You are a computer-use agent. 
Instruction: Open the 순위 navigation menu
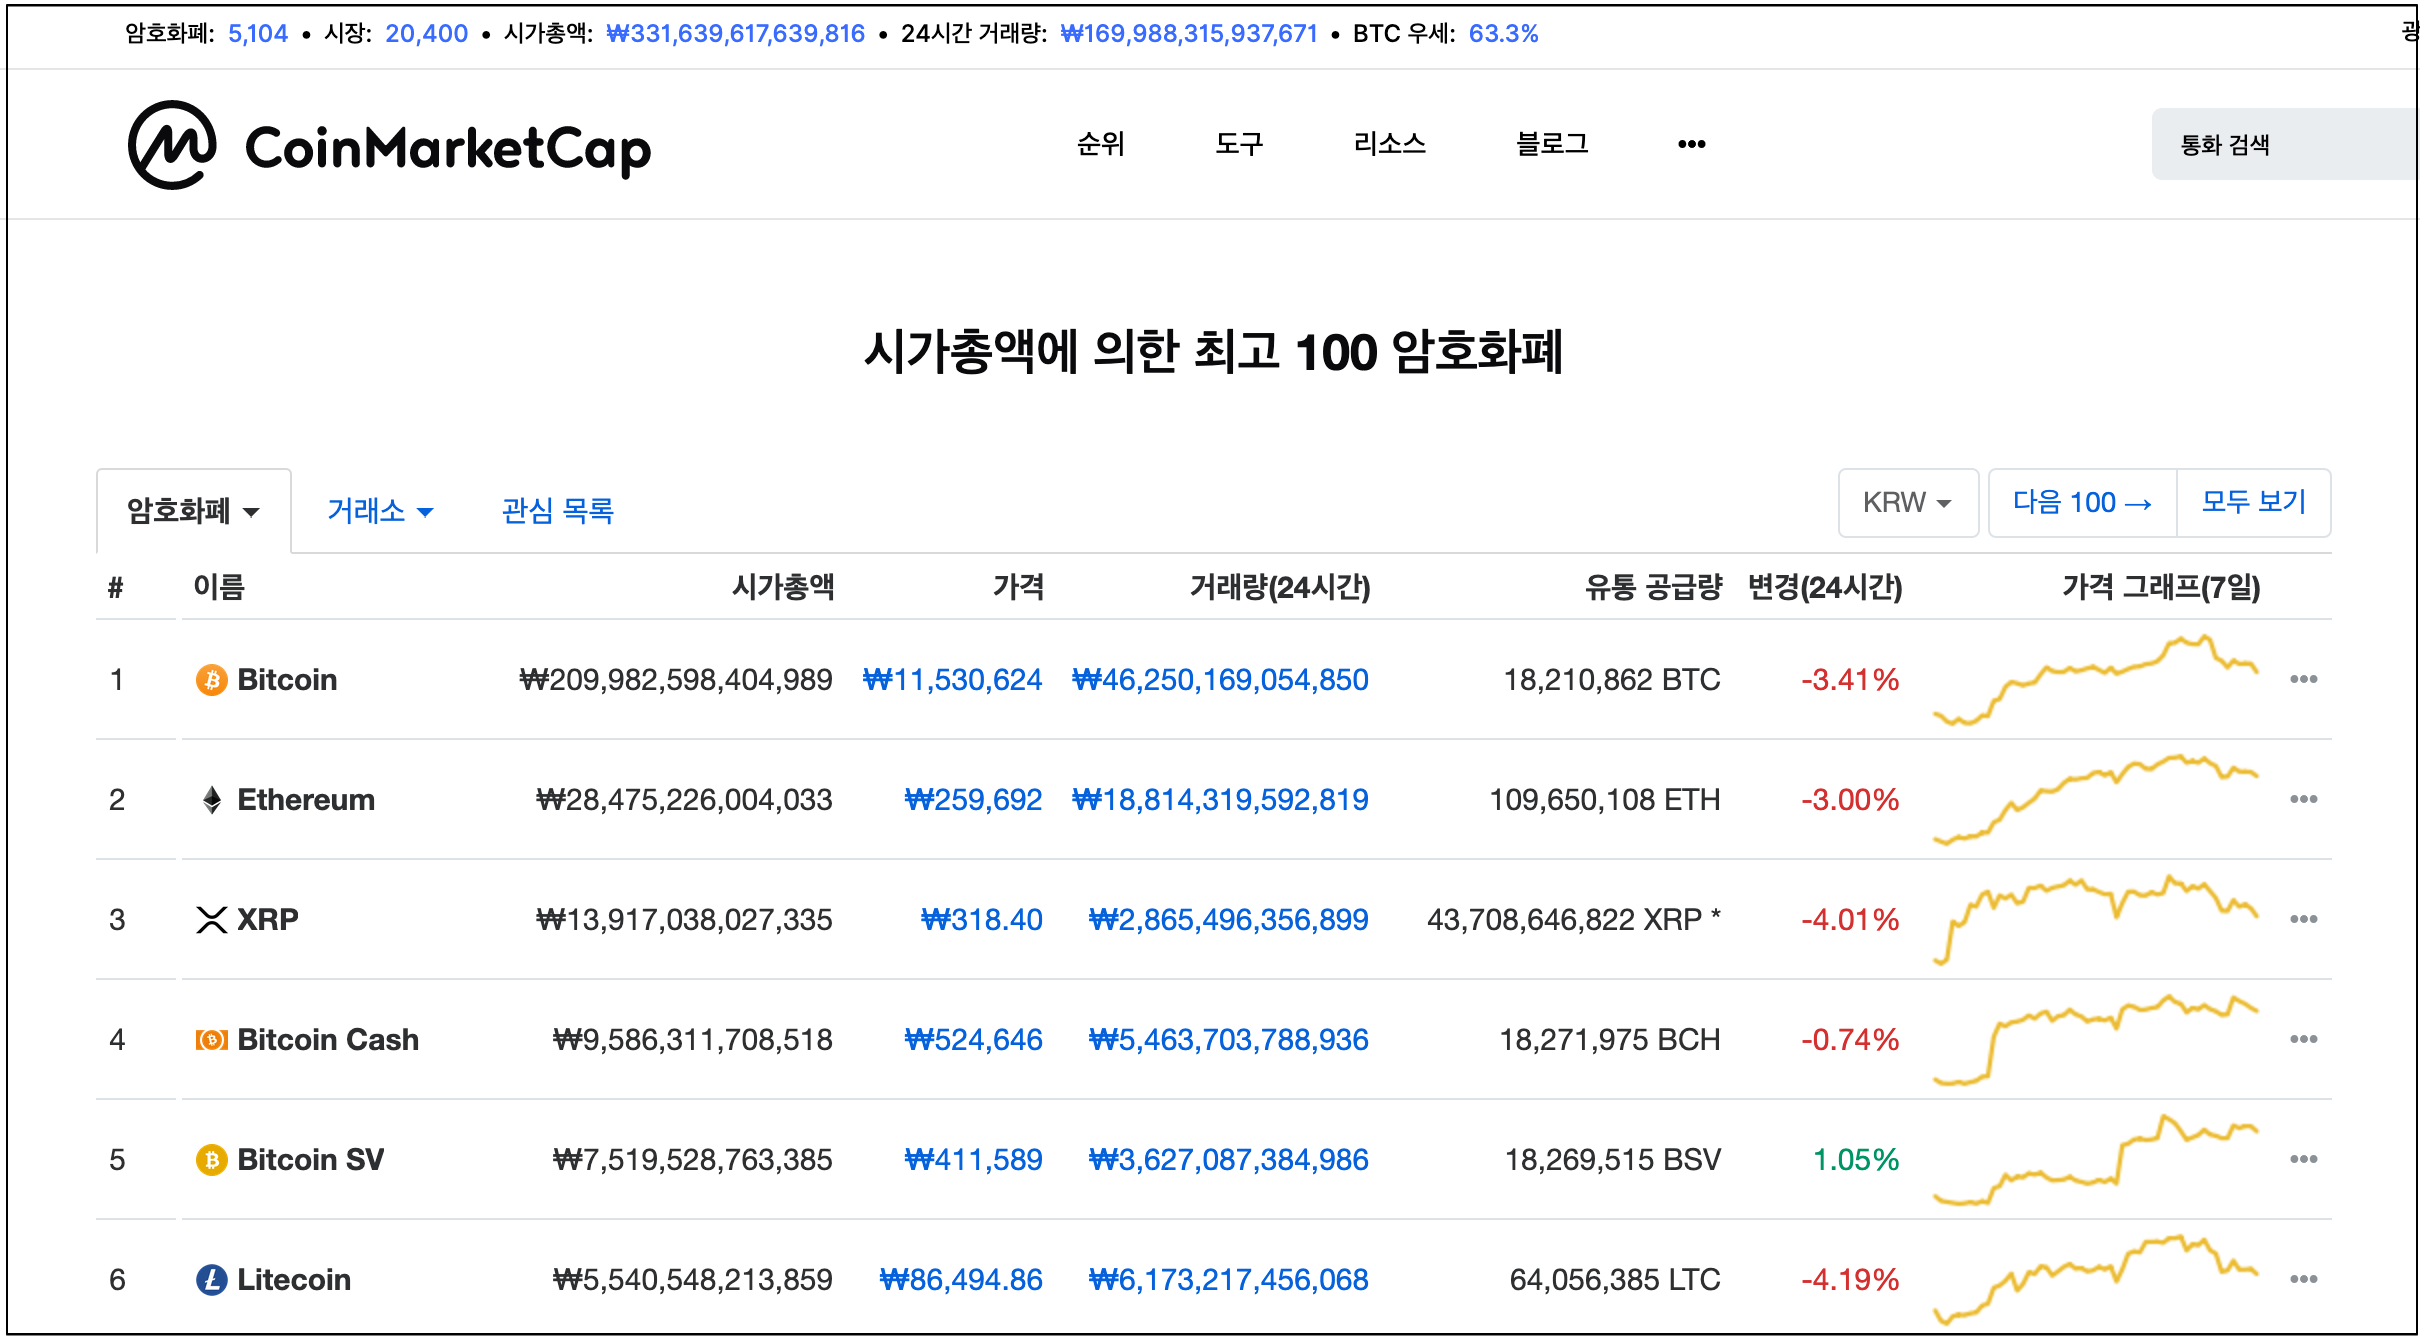pos(1100,145)
